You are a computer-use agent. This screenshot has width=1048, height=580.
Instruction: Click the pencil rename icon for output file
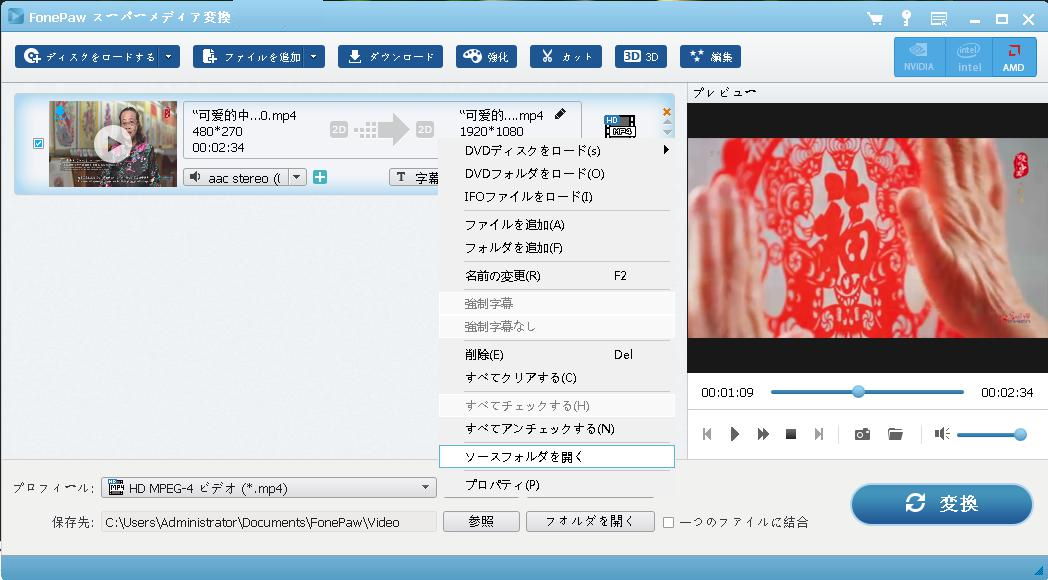[560, 114]
